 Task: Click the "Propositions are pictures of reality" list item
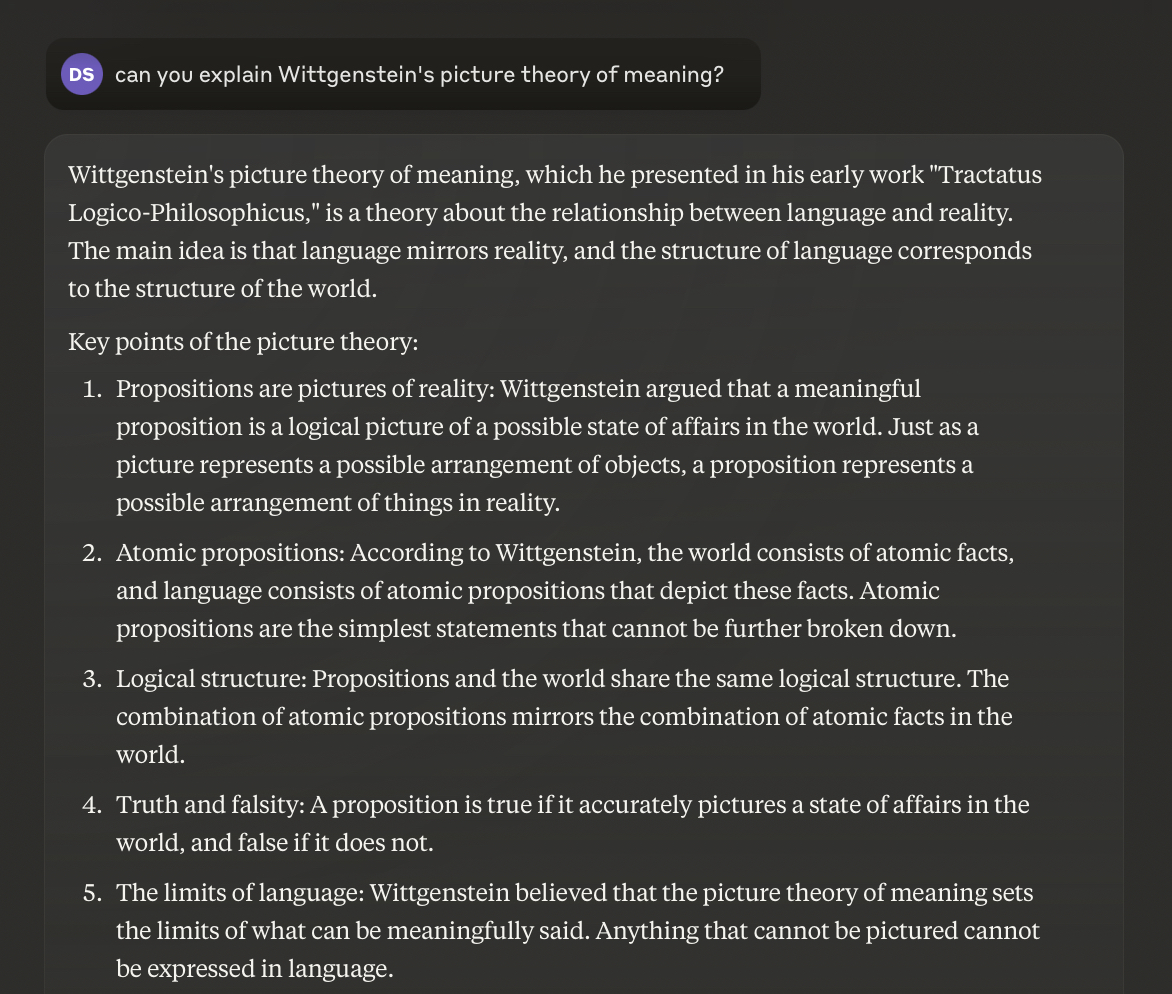[x=305, y=388]
